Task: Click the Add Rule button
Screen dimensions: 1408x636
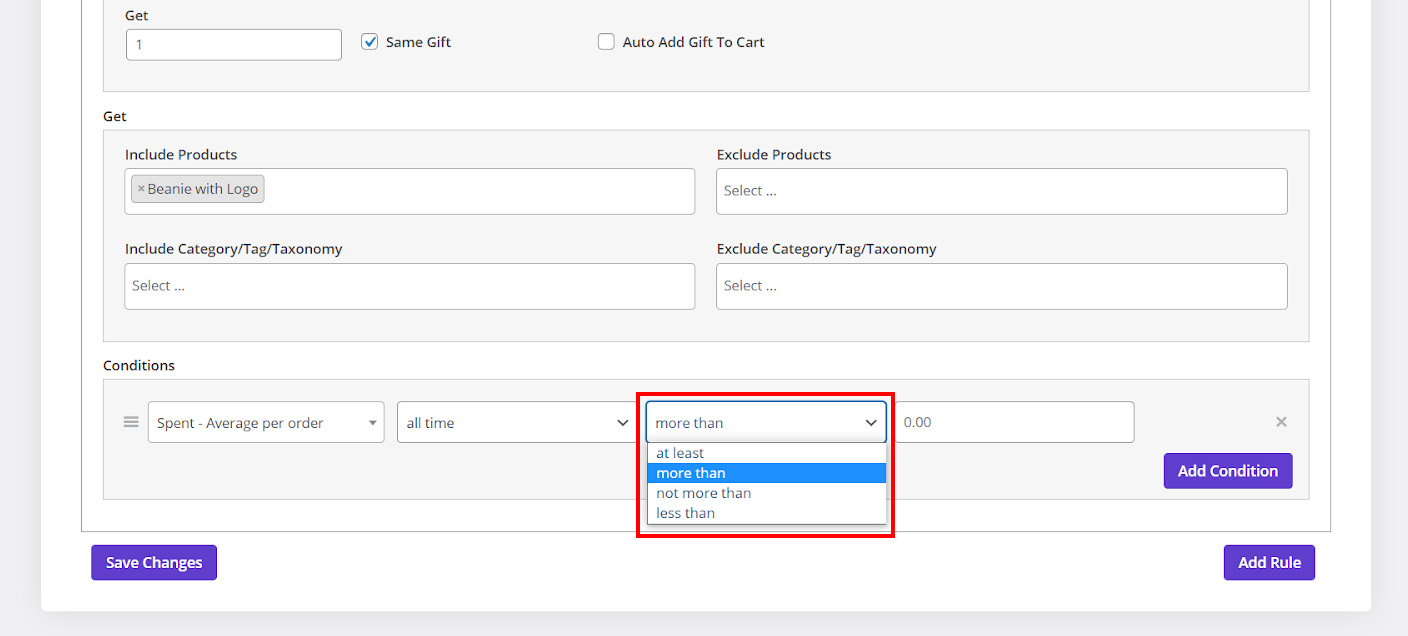Action: 1268,562
